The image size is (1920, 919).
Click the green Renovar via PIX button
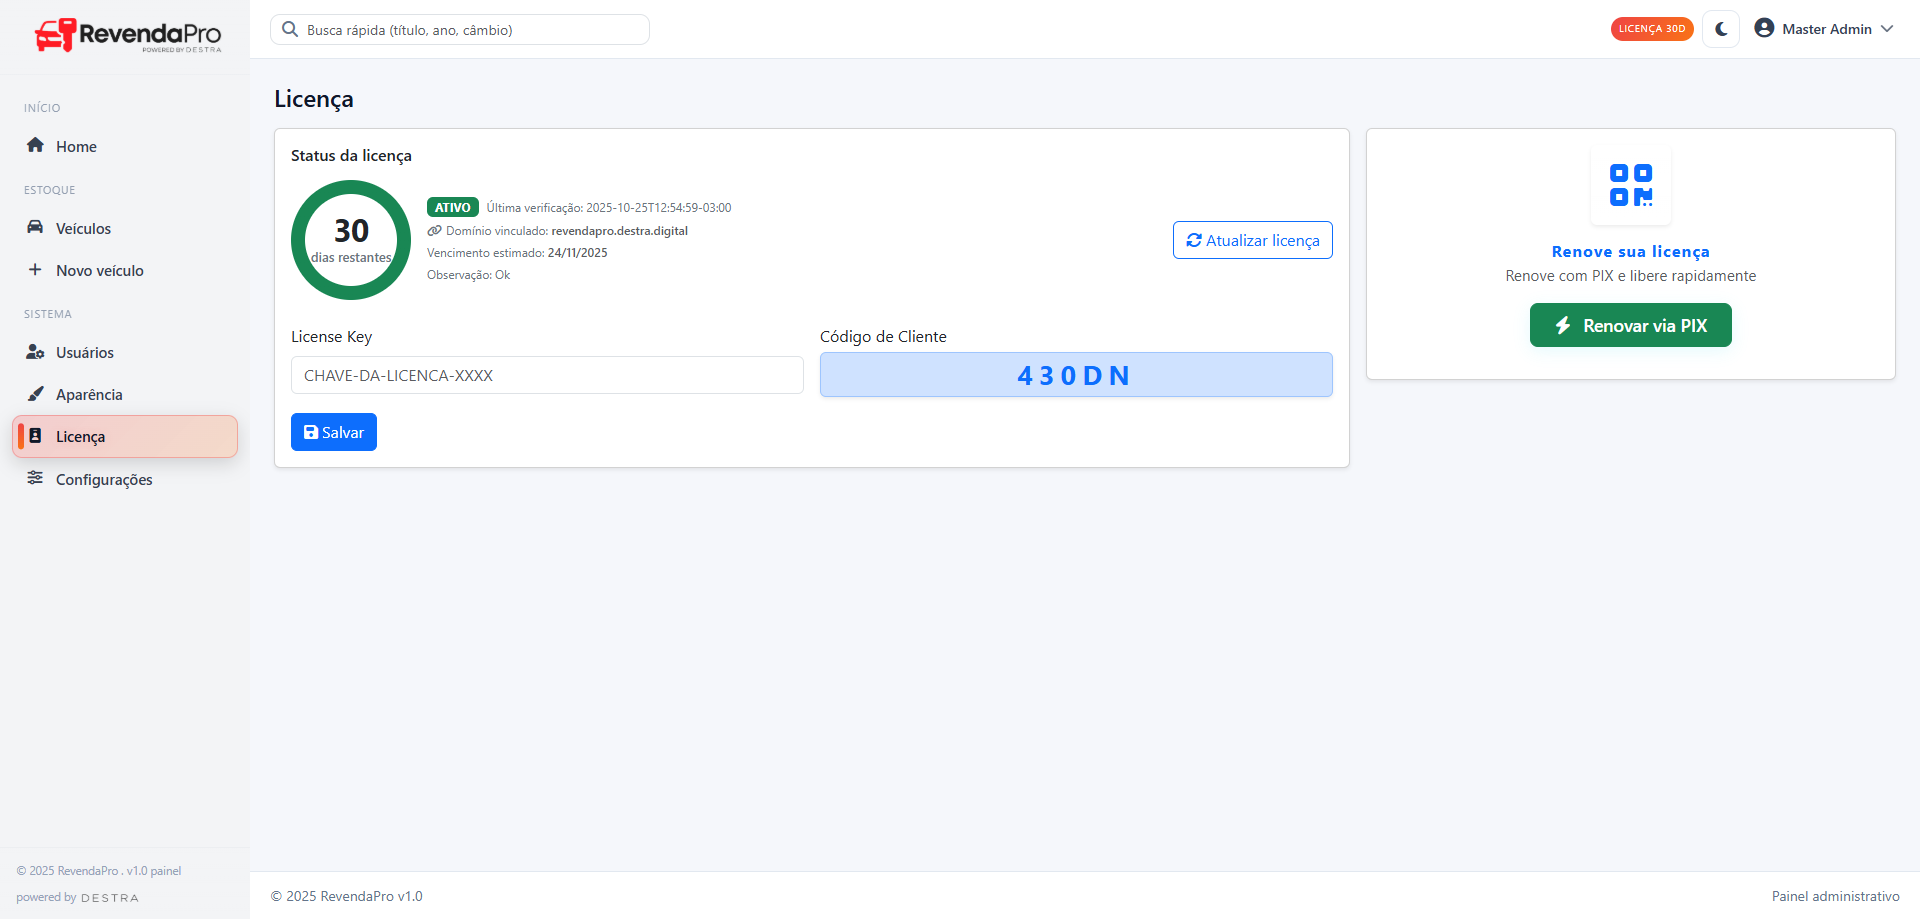click(1630, 325)
